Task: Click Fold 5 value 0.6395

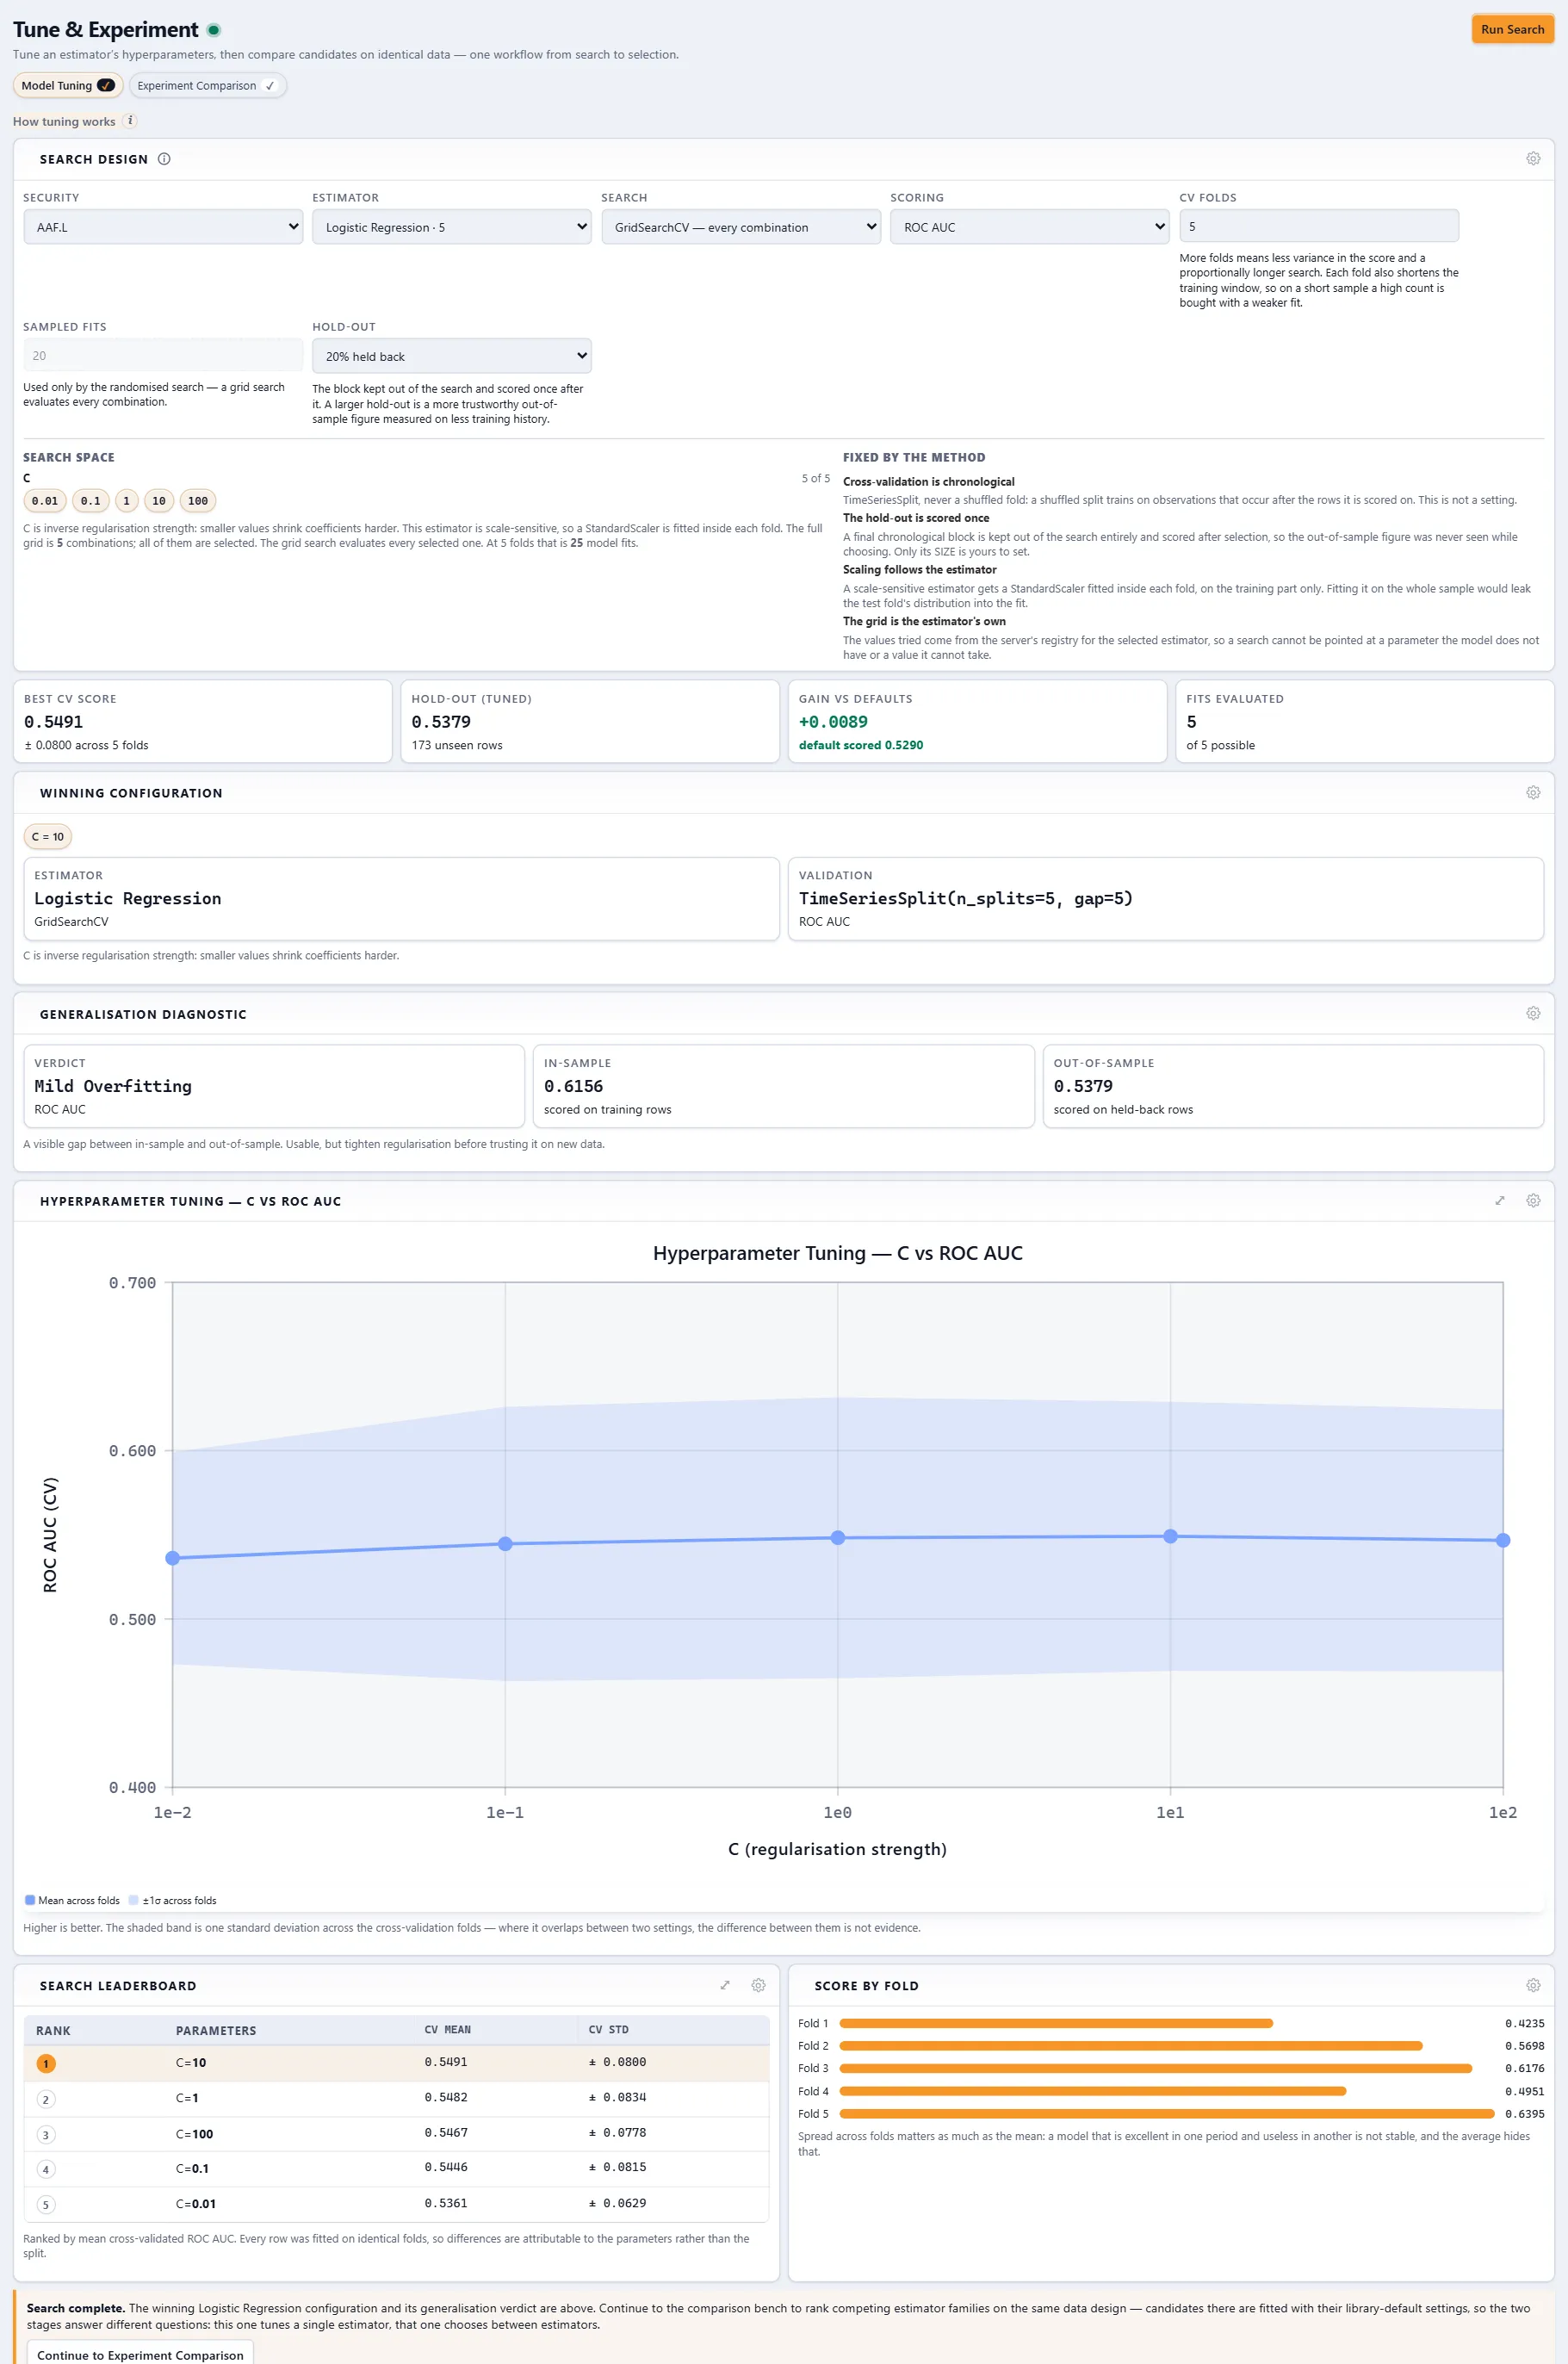Action: [1524, 2114]
